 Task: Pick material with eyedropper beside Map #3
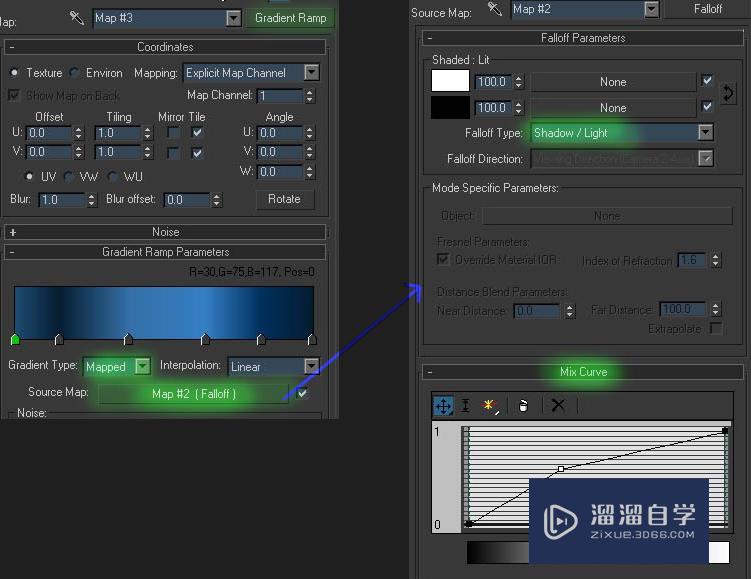point(77,18)
